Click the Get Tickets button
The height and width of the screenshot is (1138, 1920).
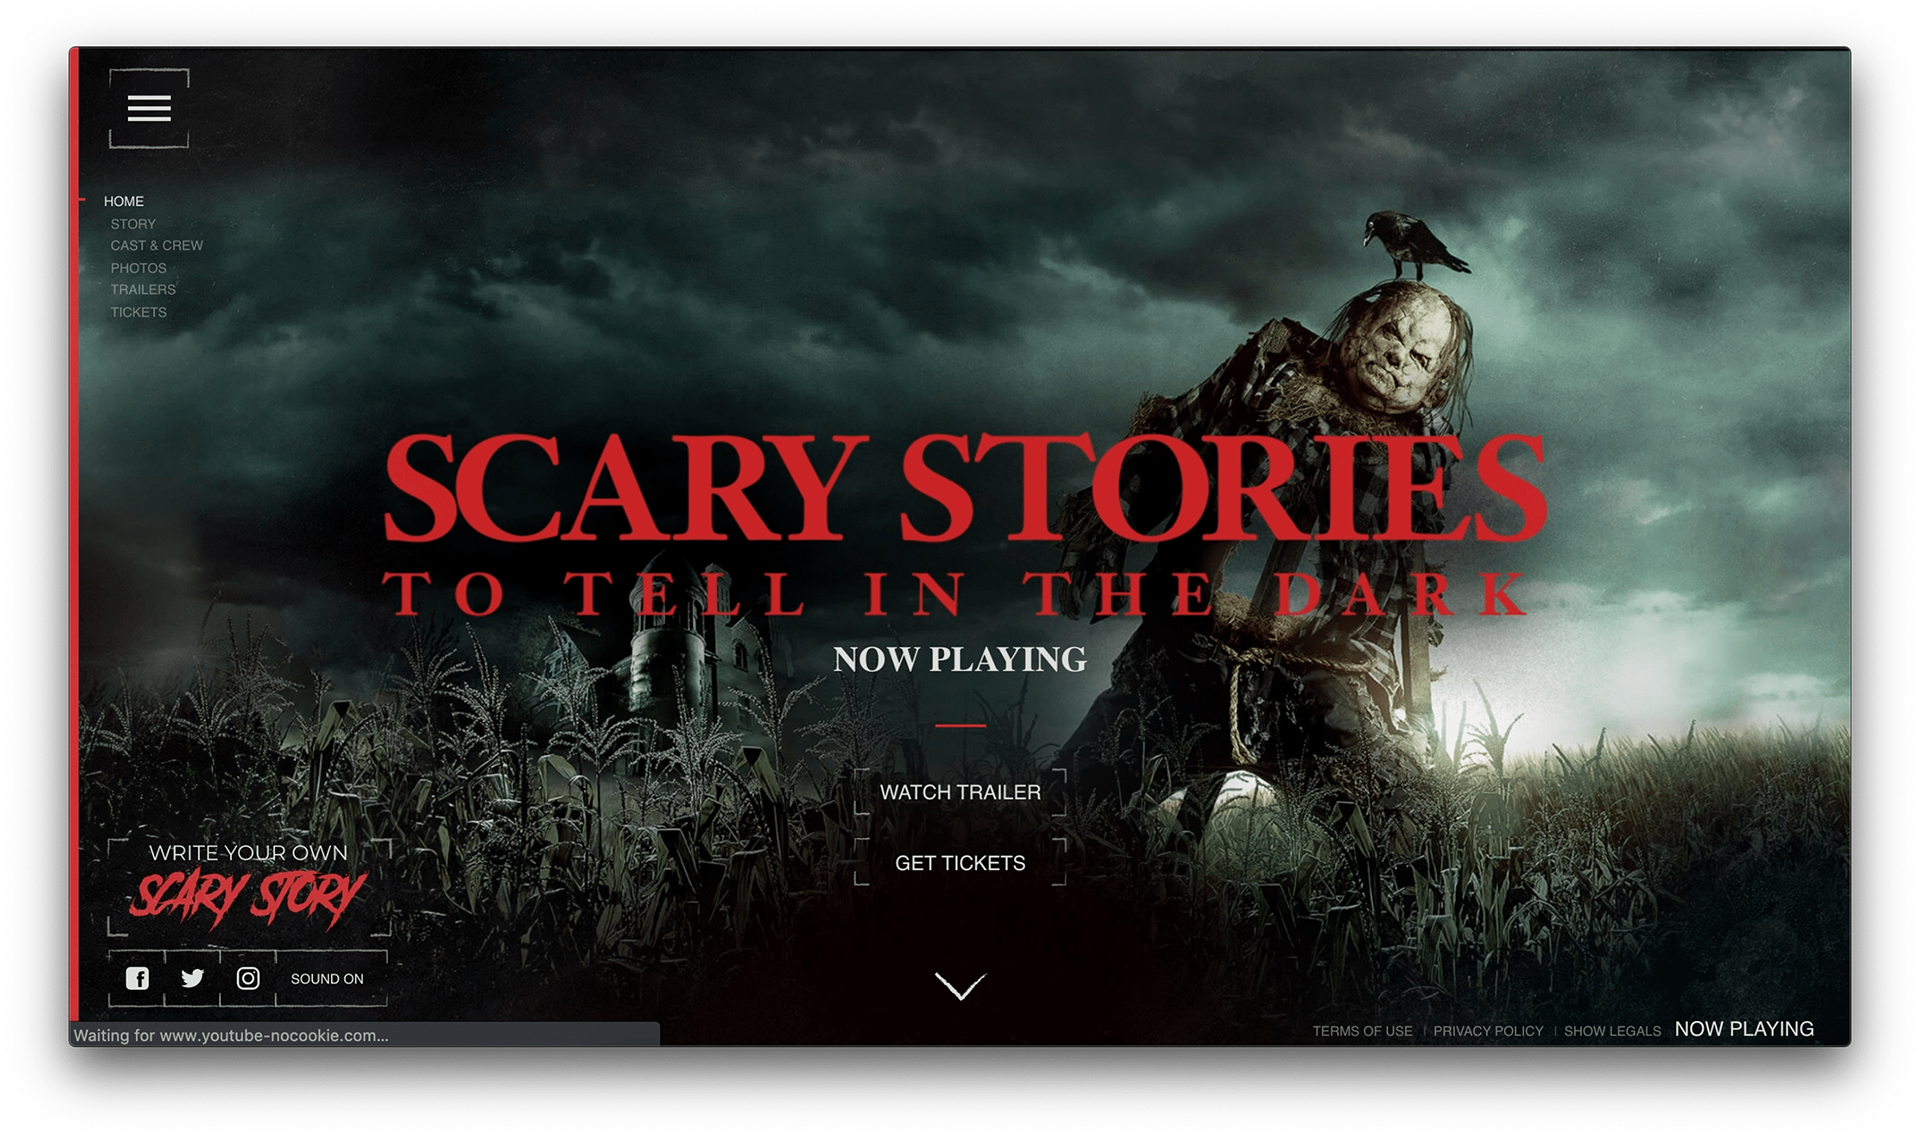tap(960, 863)
